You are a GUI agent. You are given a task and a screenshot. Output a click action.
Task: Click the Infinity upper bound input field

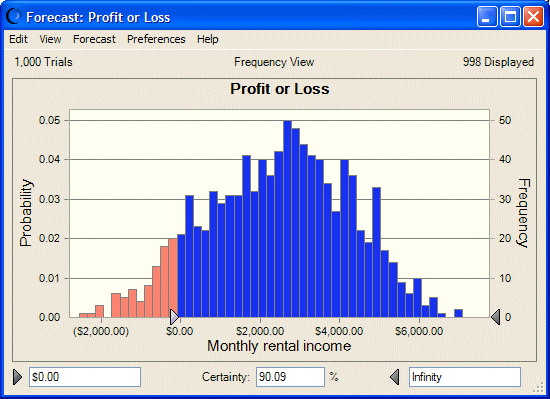(465, 377)
